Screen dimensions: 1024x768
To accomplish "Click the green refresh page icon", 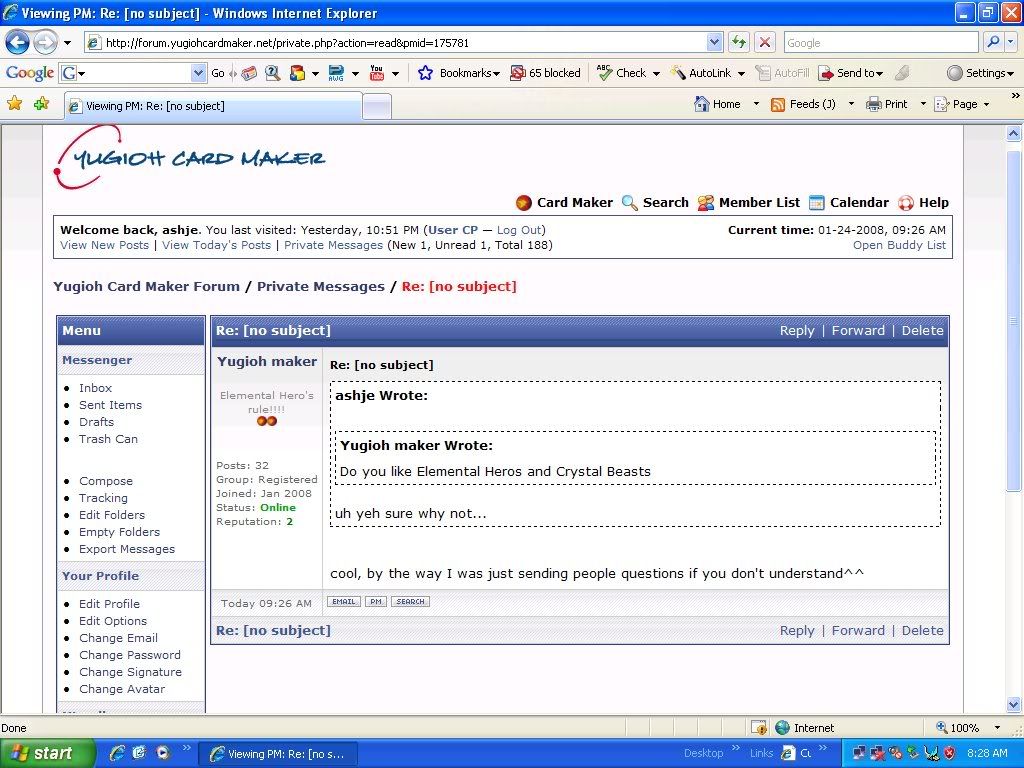I will pyautogui.click(x=739, y=43).
